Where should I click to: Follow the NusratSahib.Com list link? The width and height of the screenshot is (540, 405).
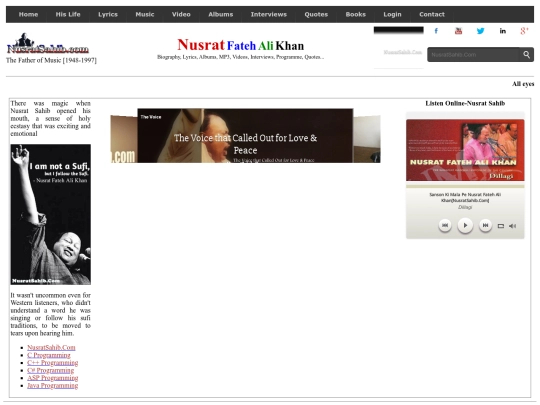click(x=51, y=347)
